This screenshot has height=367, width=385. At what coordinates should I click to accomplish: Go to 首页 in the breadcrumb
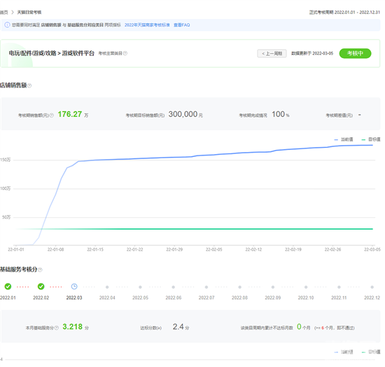(x=4, y=12)
